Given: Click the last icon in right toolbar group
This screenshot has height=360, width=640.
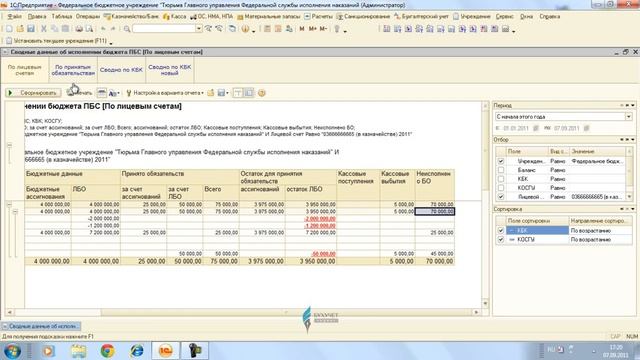Looking at the screenshot, I should coord(505,29).
